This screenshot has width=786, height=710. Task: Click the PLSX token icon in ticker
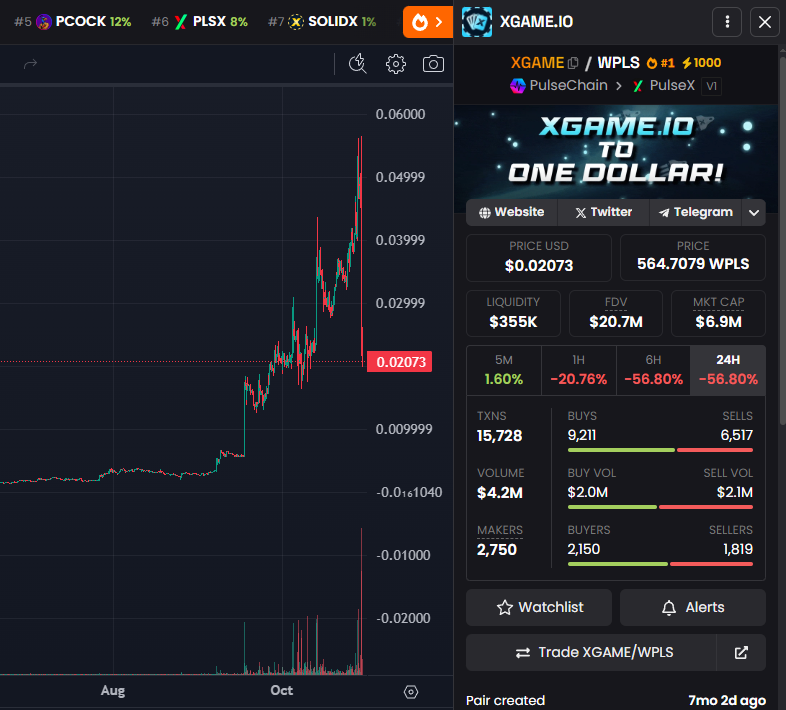pyautogui.click(x=181, y=22)
